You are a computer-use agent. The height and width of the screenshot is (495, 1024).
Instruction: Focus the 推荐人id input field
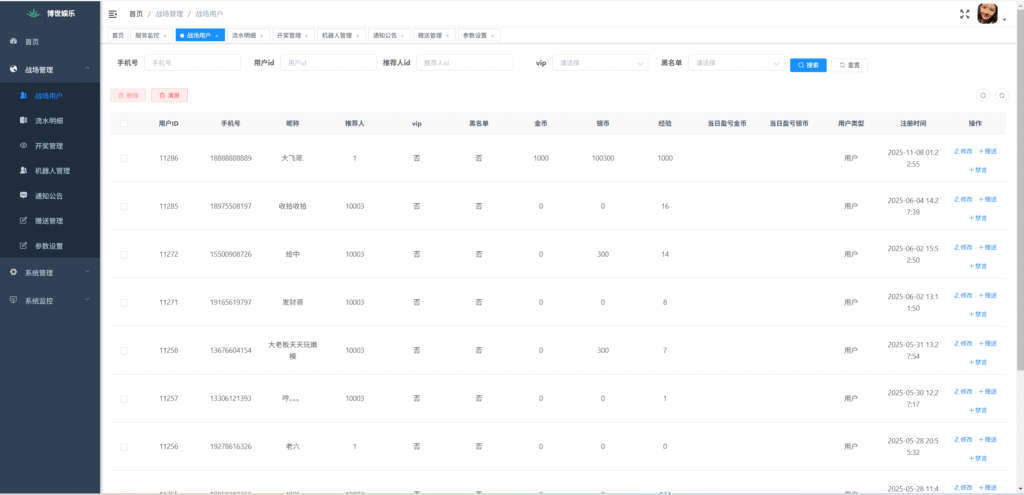pyautogui.click(x=464, y=63)
